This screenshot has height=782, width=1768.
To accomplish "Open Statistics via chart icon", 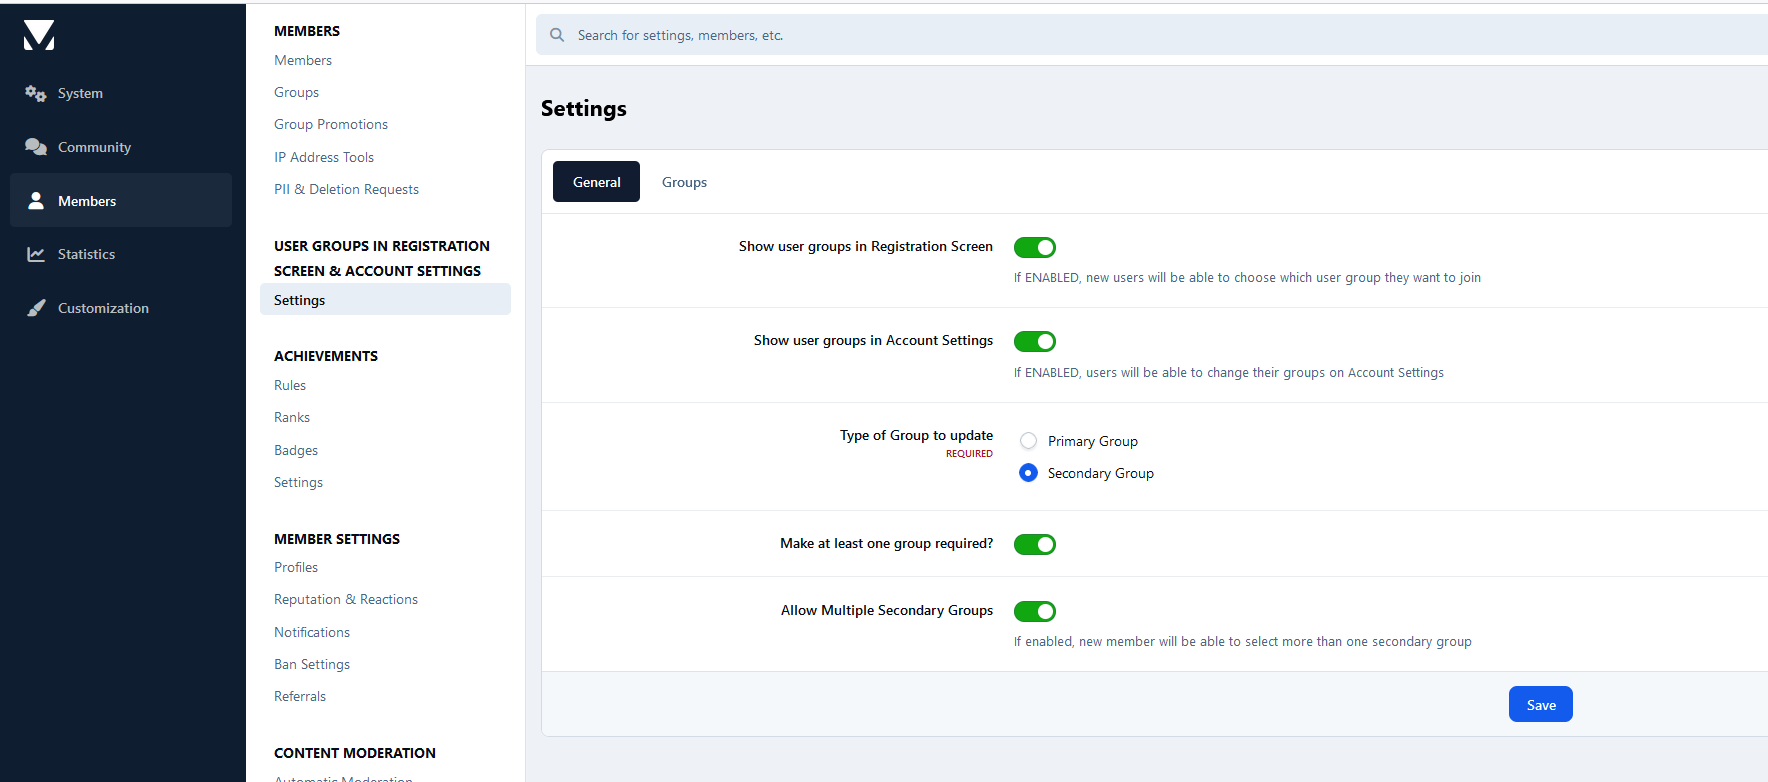I will pos(36,254).
